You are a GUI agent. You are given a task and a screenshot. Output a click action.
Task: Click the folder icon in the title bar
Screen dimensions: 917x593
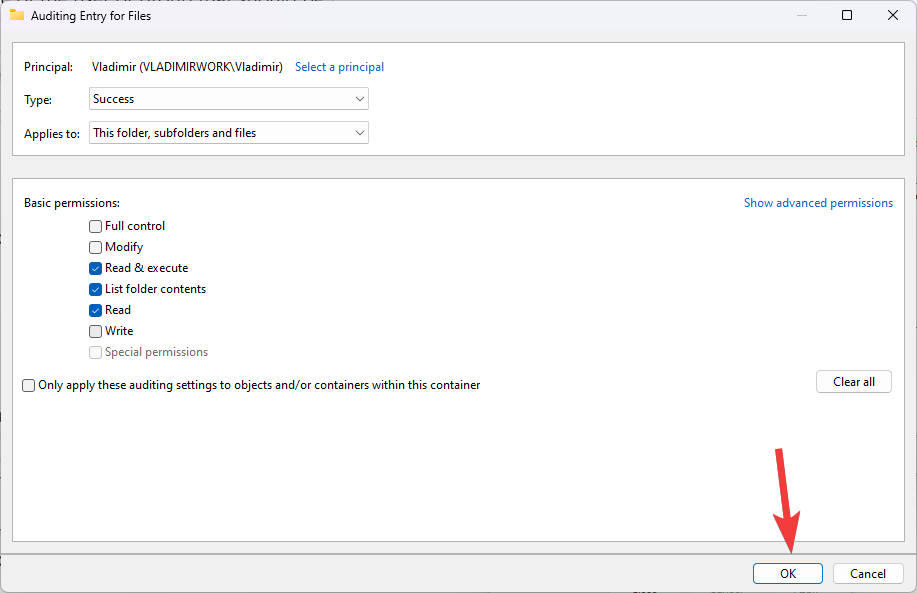(16, 15)
